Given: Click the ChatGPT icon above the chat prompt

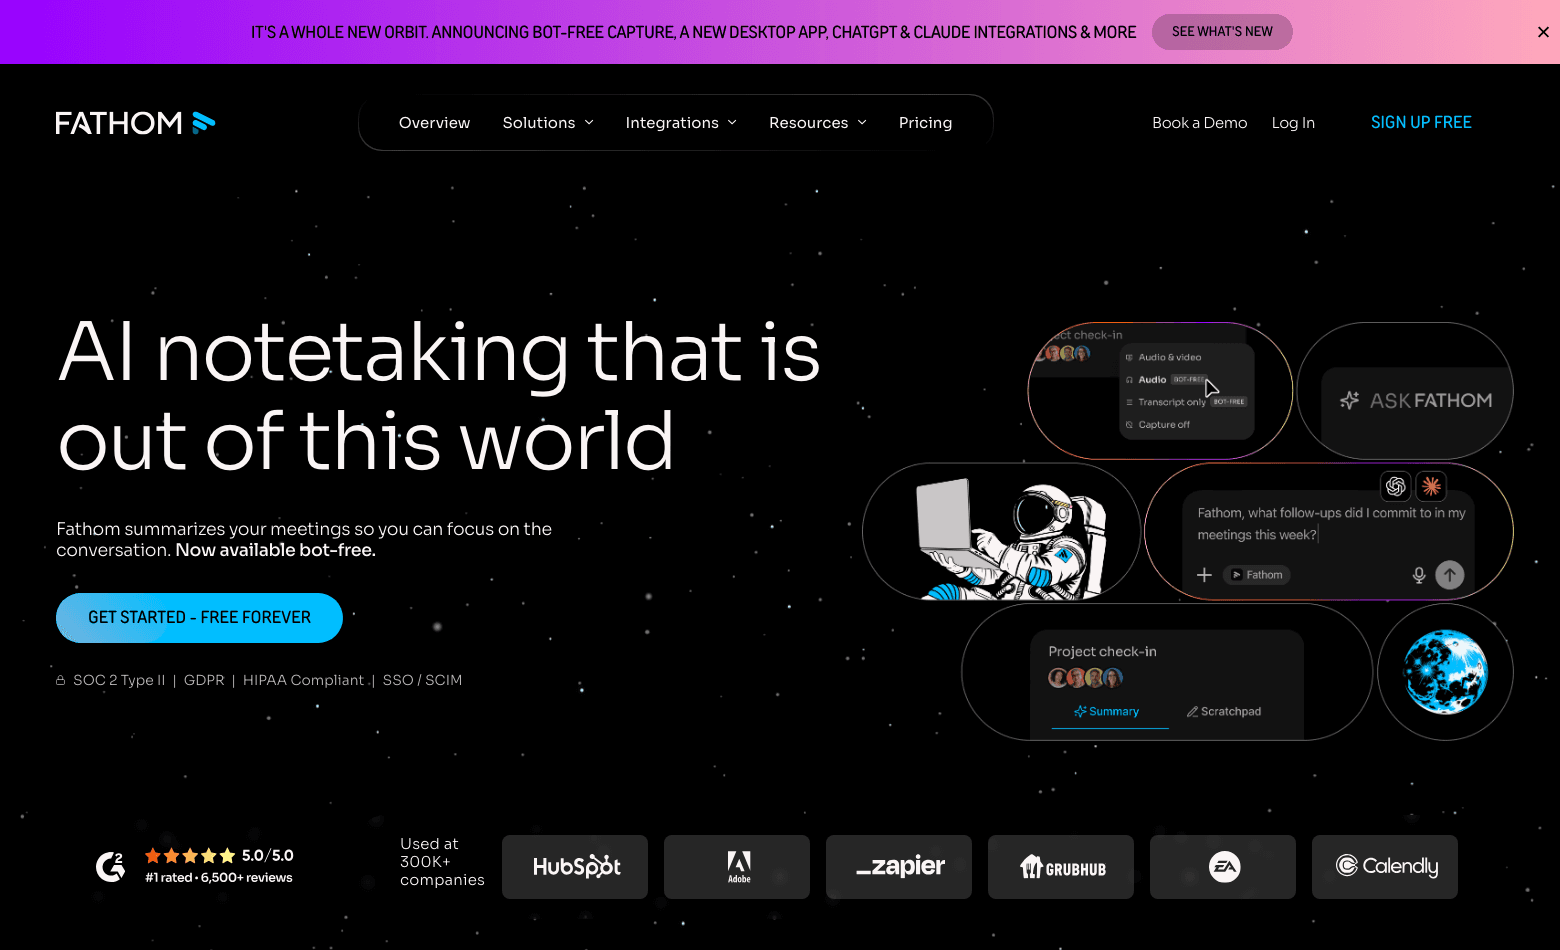Looking at the screenshot, I should click(x=1395, y=486).
